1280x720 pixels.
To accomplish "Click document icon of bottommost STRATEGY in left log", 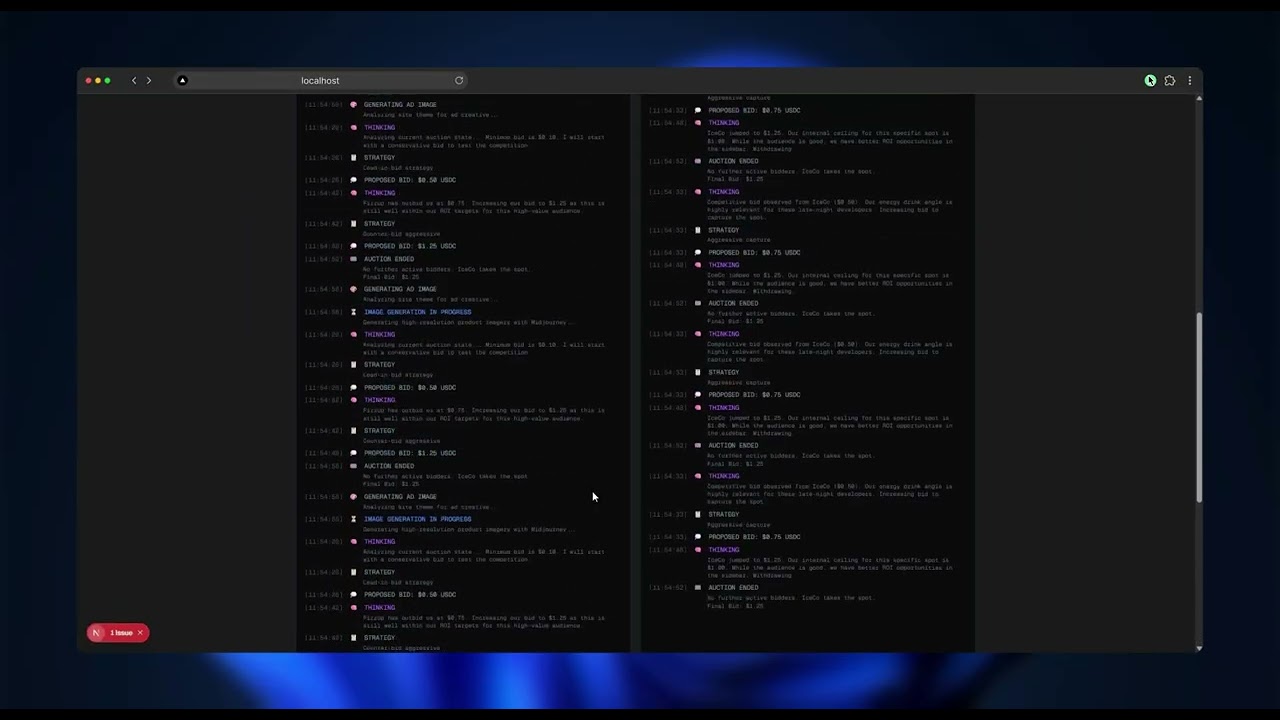I will (x=353, y=638).
